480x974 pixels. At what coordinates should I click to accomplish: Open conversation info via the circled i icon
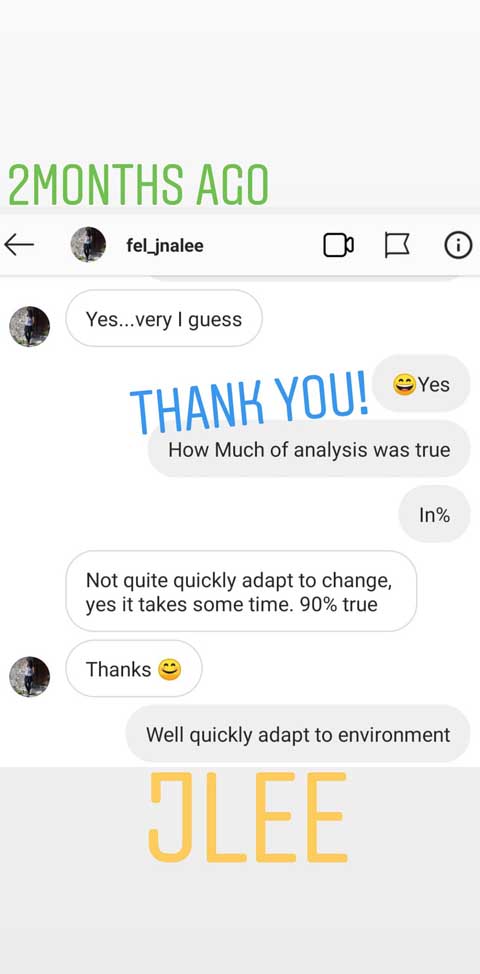pos(458,245)
